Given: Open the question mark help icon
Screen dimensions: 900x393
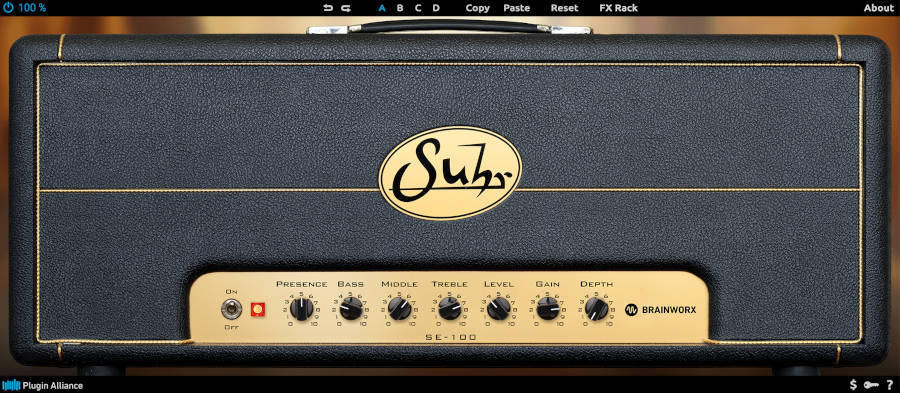Looking at the screenshot, I should pyautogui.click(x=890, y=385).
